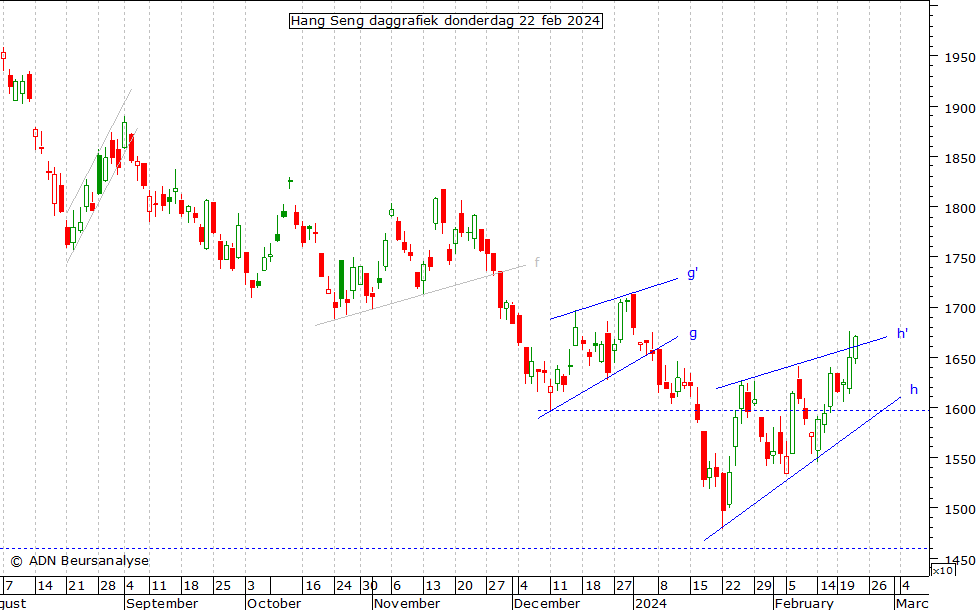
Task: Click the "x10" scale multiplier label
Action: point(942,571)
